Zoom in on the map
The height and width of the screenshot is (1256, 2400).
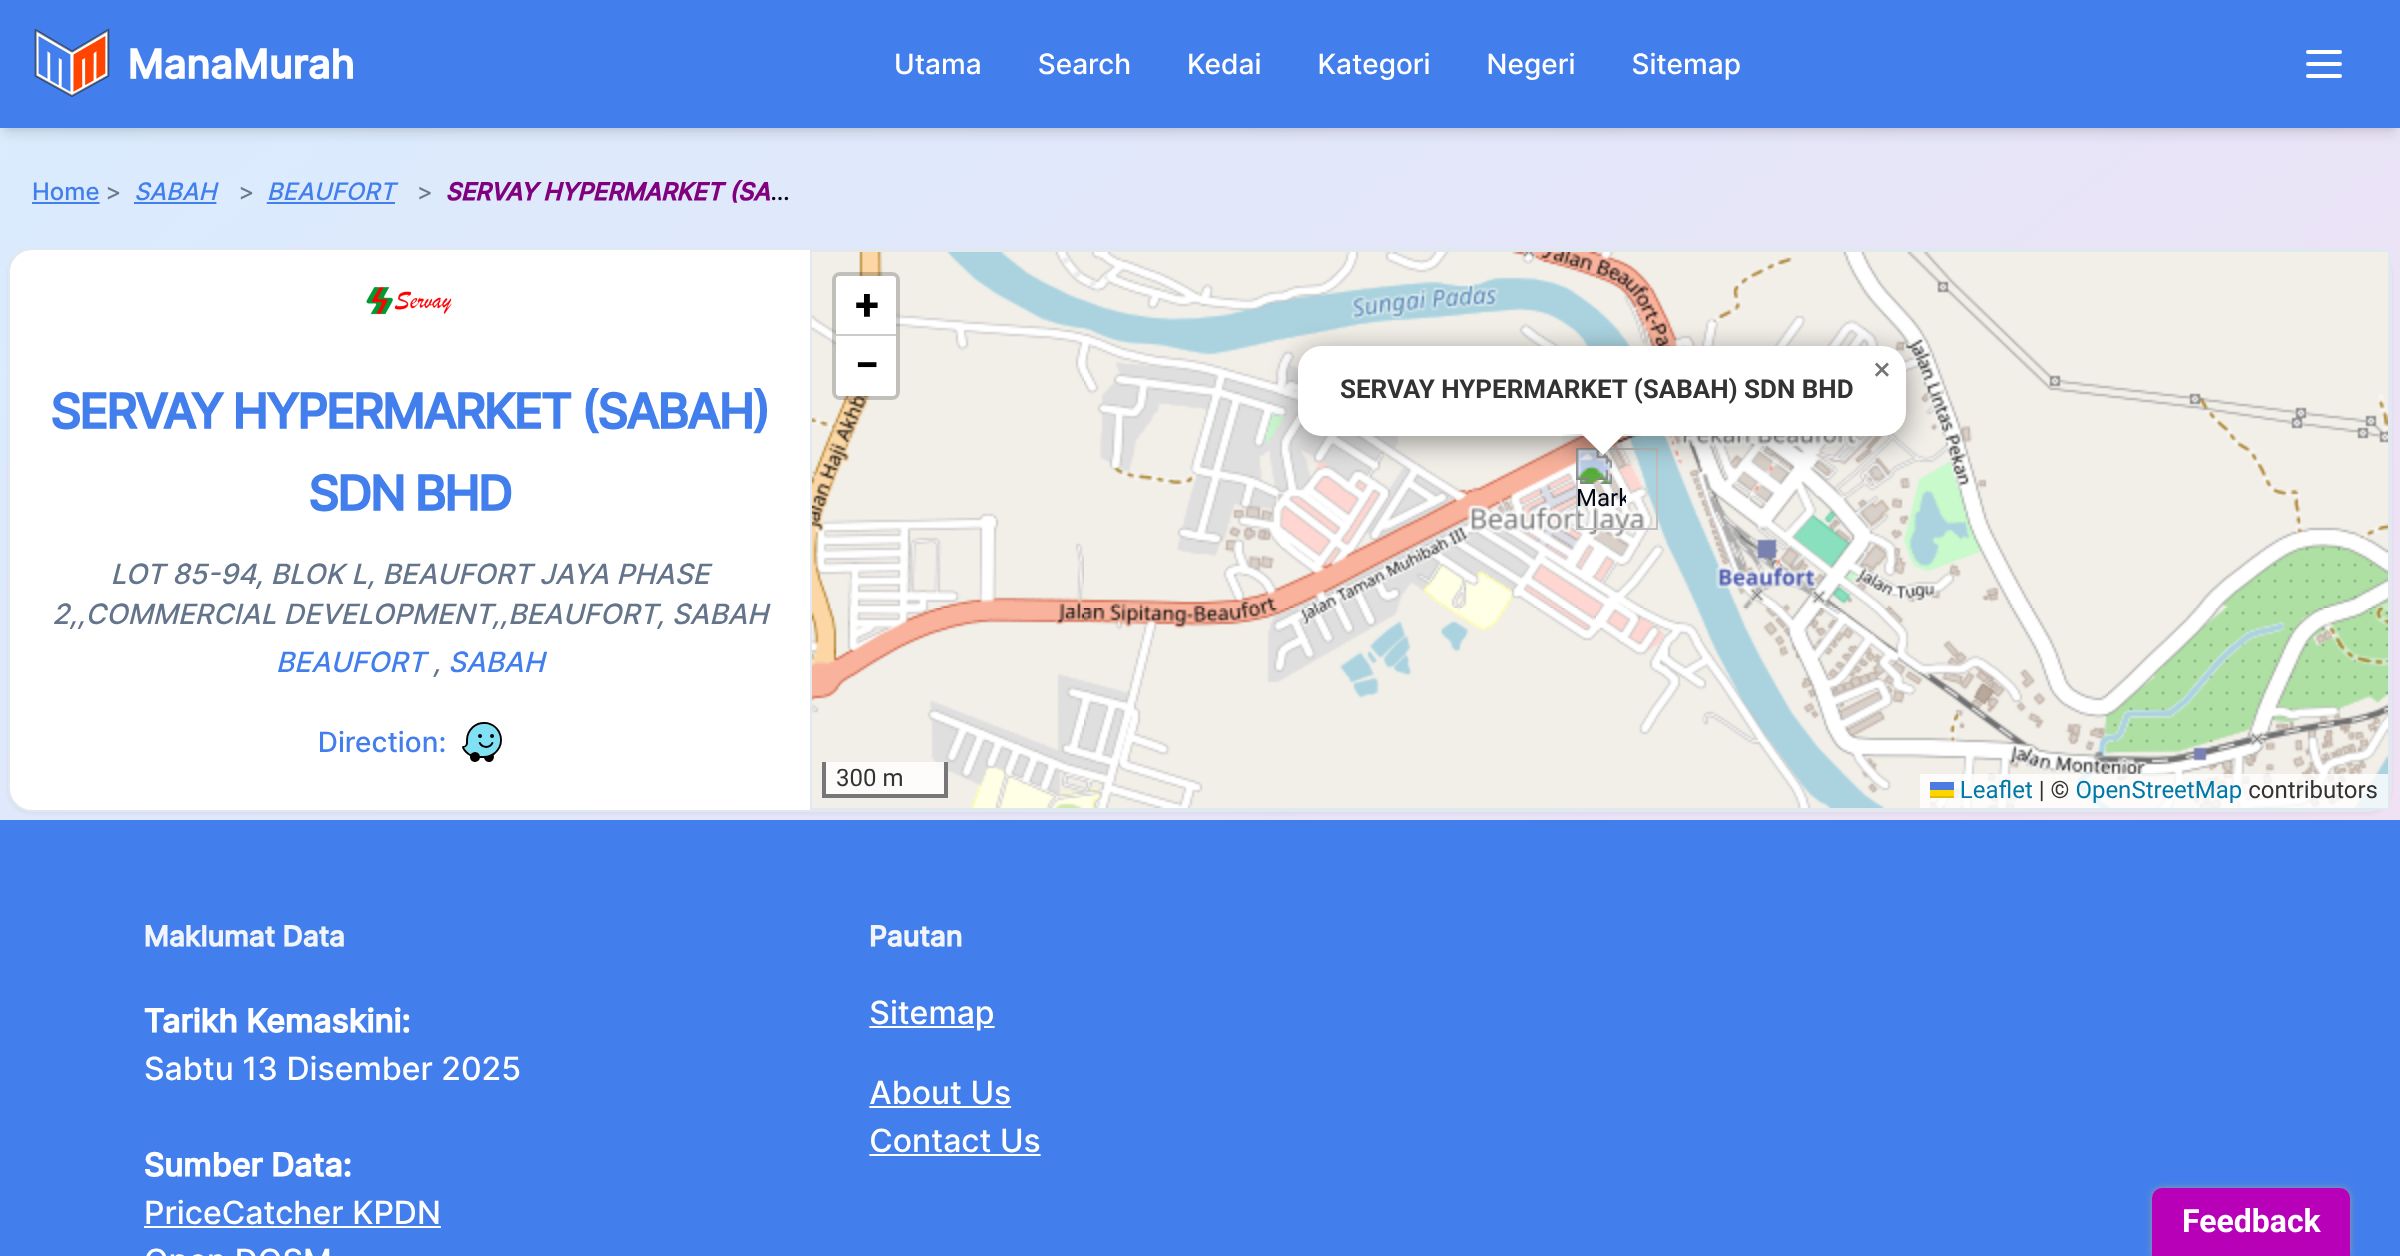tap(866, 305)
